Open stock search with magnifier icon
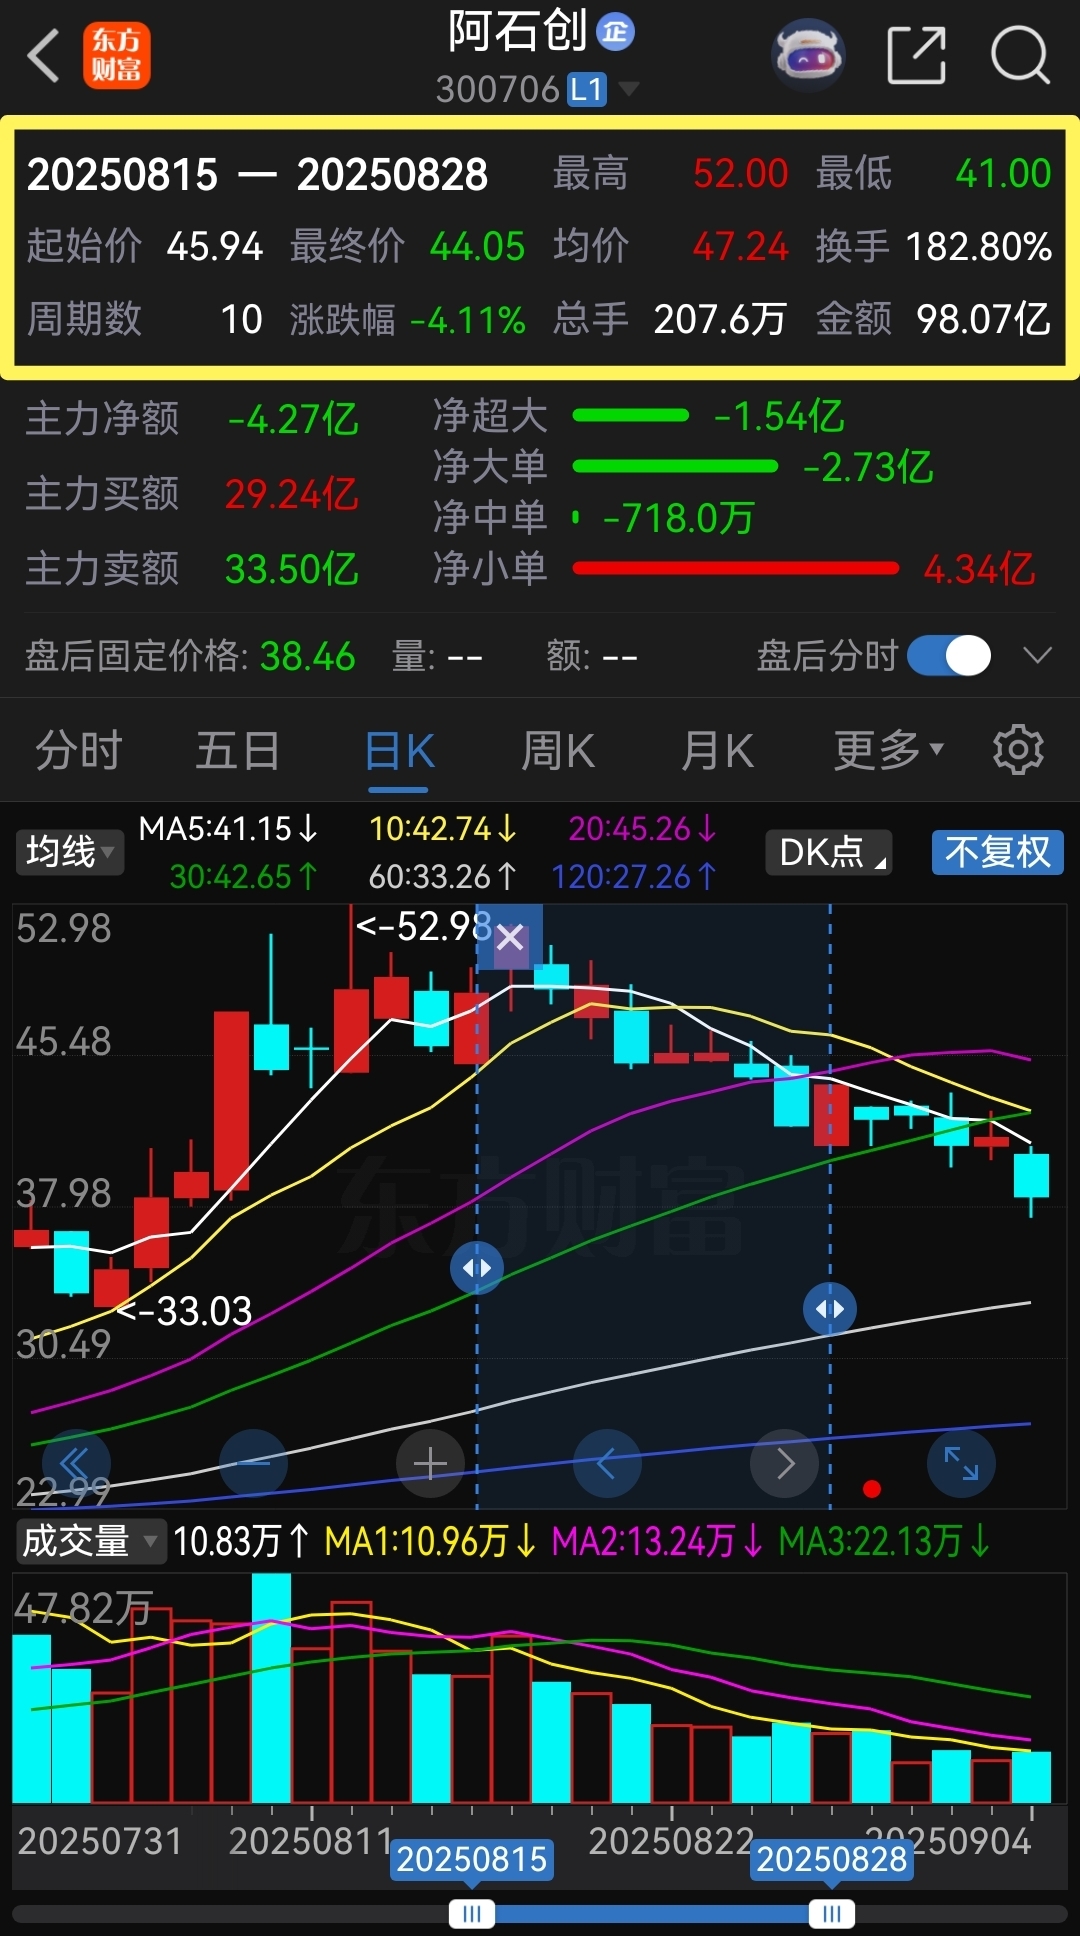This screenshot has height=1936, width=1080. pos(1020,55)
